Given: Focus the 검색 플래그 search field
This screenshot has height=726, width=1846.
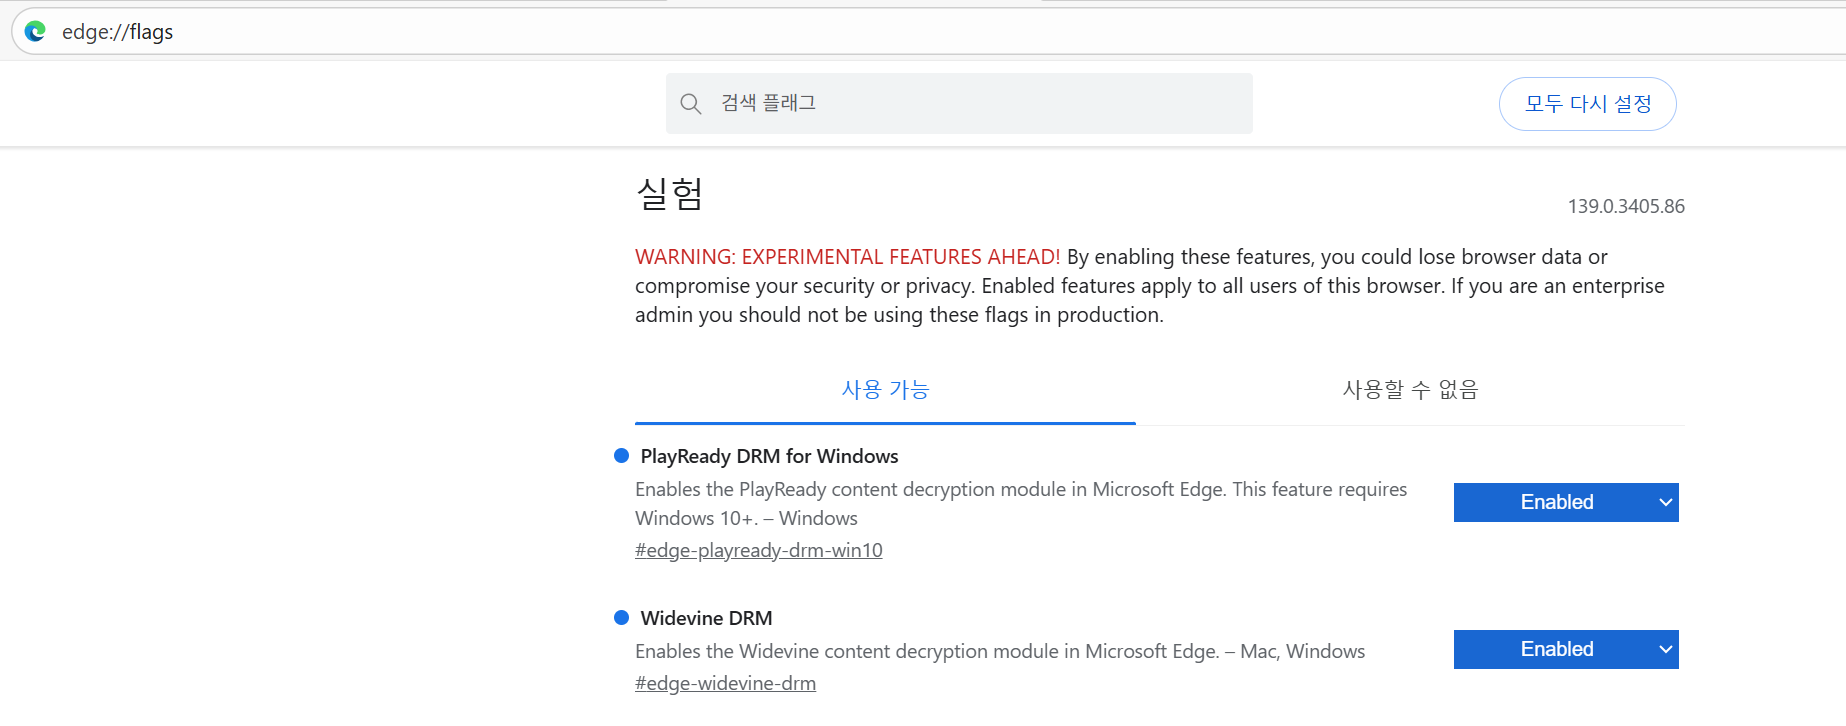Looking at the screenshot, I should (x=959, y=103).
